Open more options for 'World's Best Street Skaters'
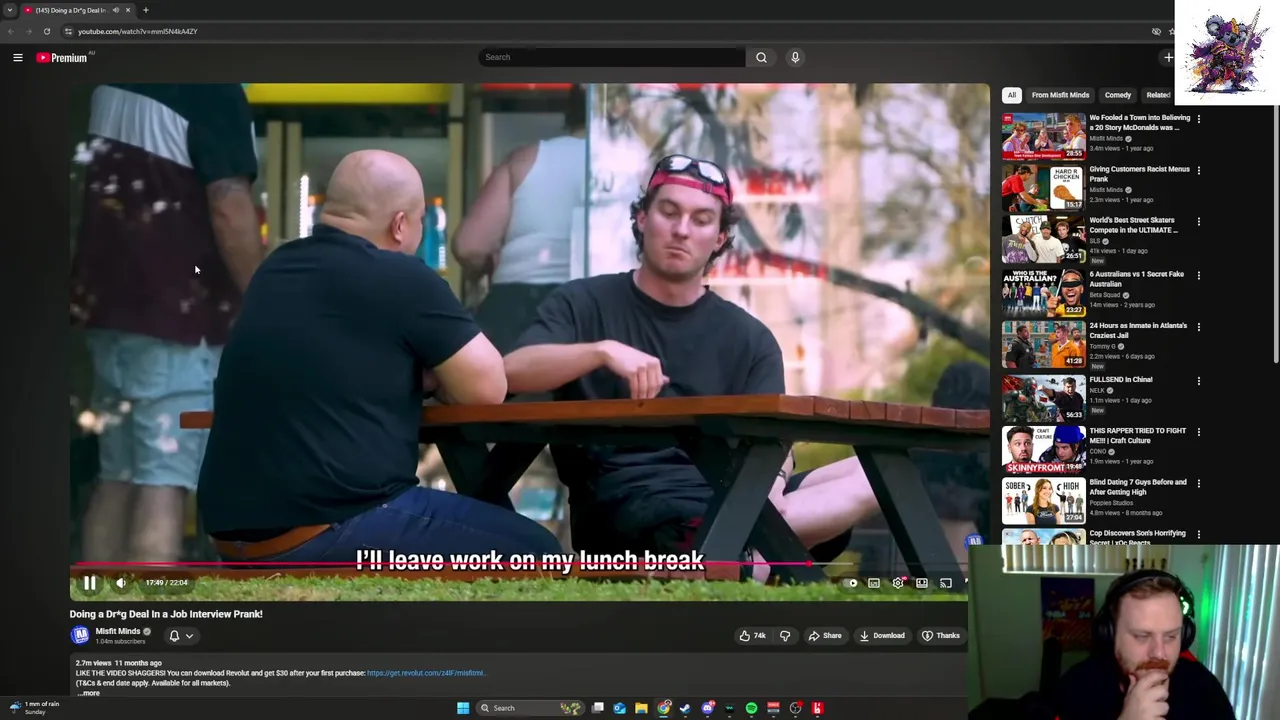This screenshot has width=1280, height=720. click(x=1198, y=221)
